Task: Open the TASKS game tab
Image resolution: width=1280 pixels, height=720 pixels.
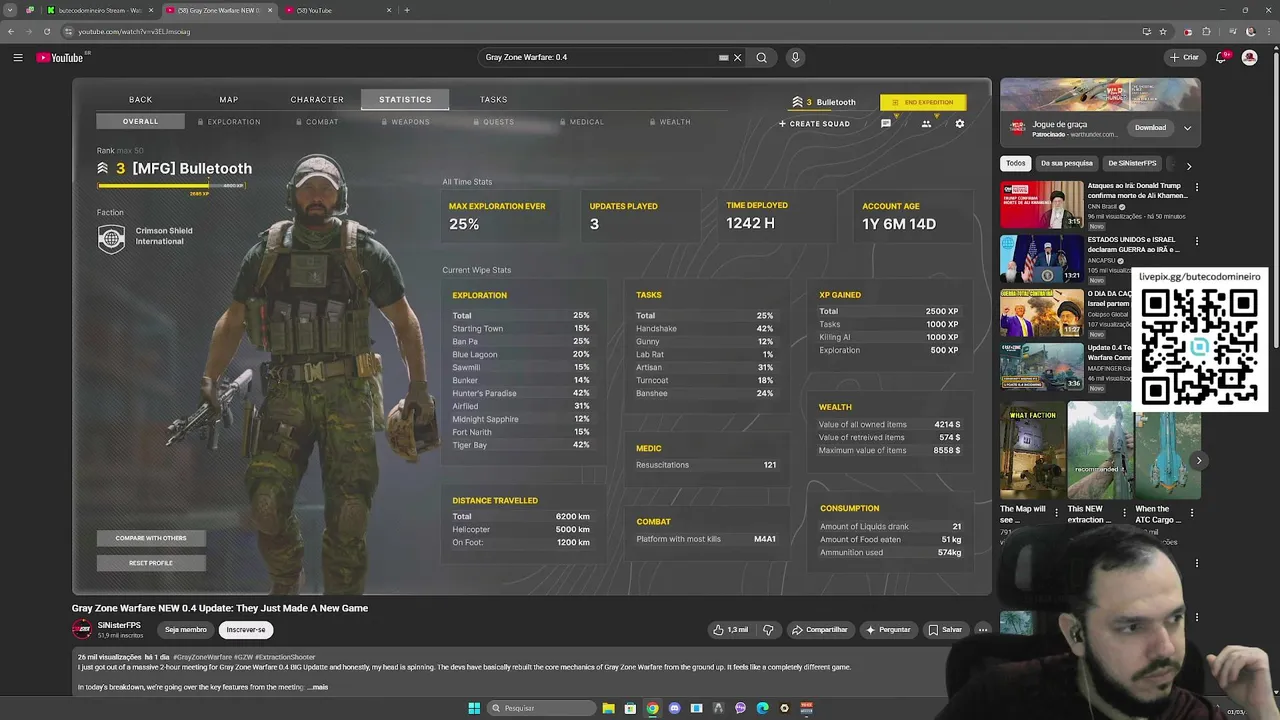Action: pos(493,99)
